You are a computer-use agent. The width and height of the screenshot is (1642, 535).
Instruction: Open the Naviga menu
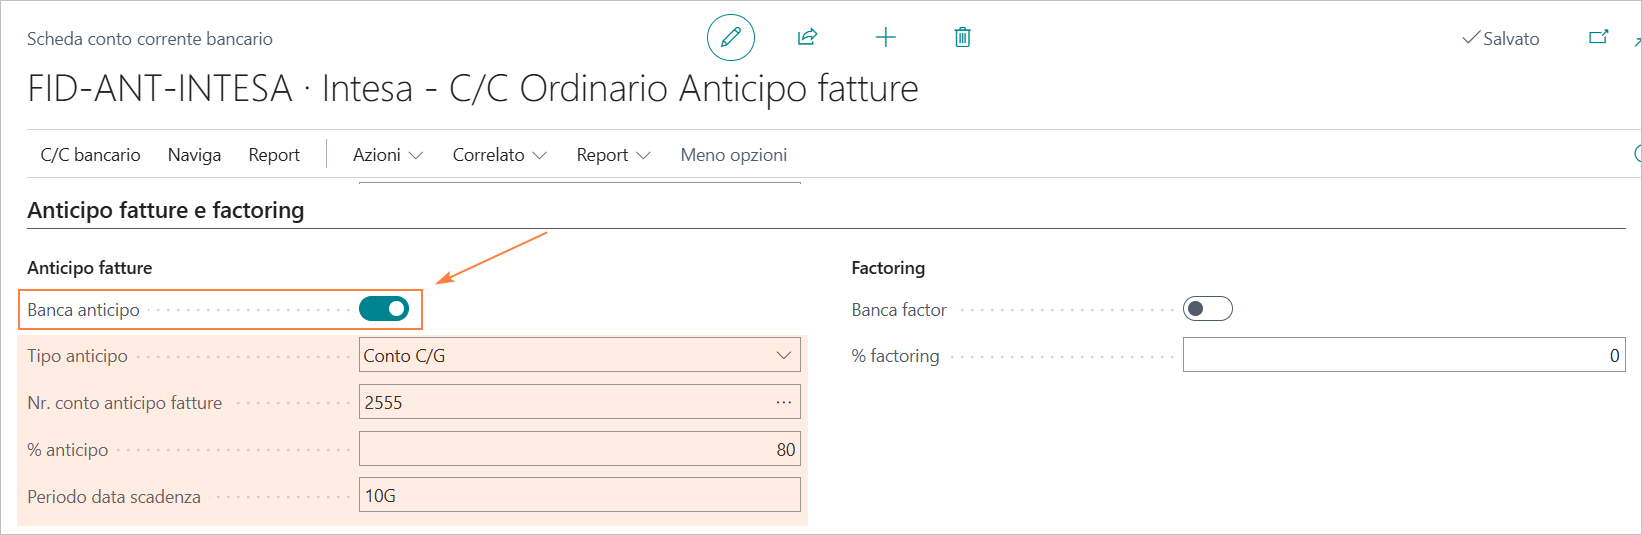pos(194,155)
